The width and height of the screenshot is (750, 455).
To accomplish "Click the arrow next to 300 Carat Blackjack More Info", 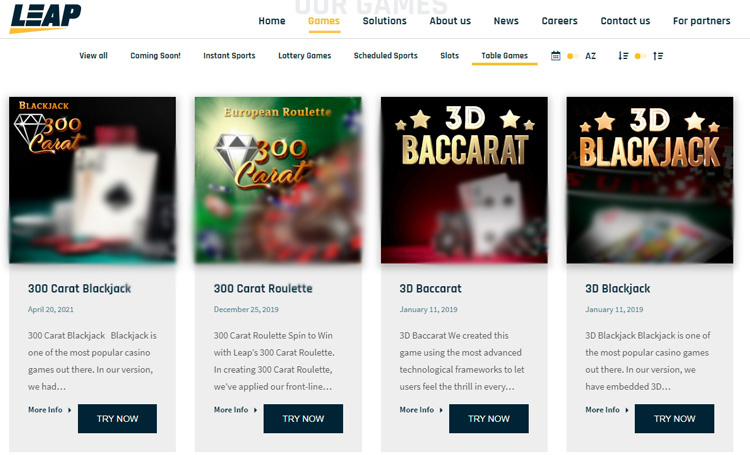I will coord(69,410).
